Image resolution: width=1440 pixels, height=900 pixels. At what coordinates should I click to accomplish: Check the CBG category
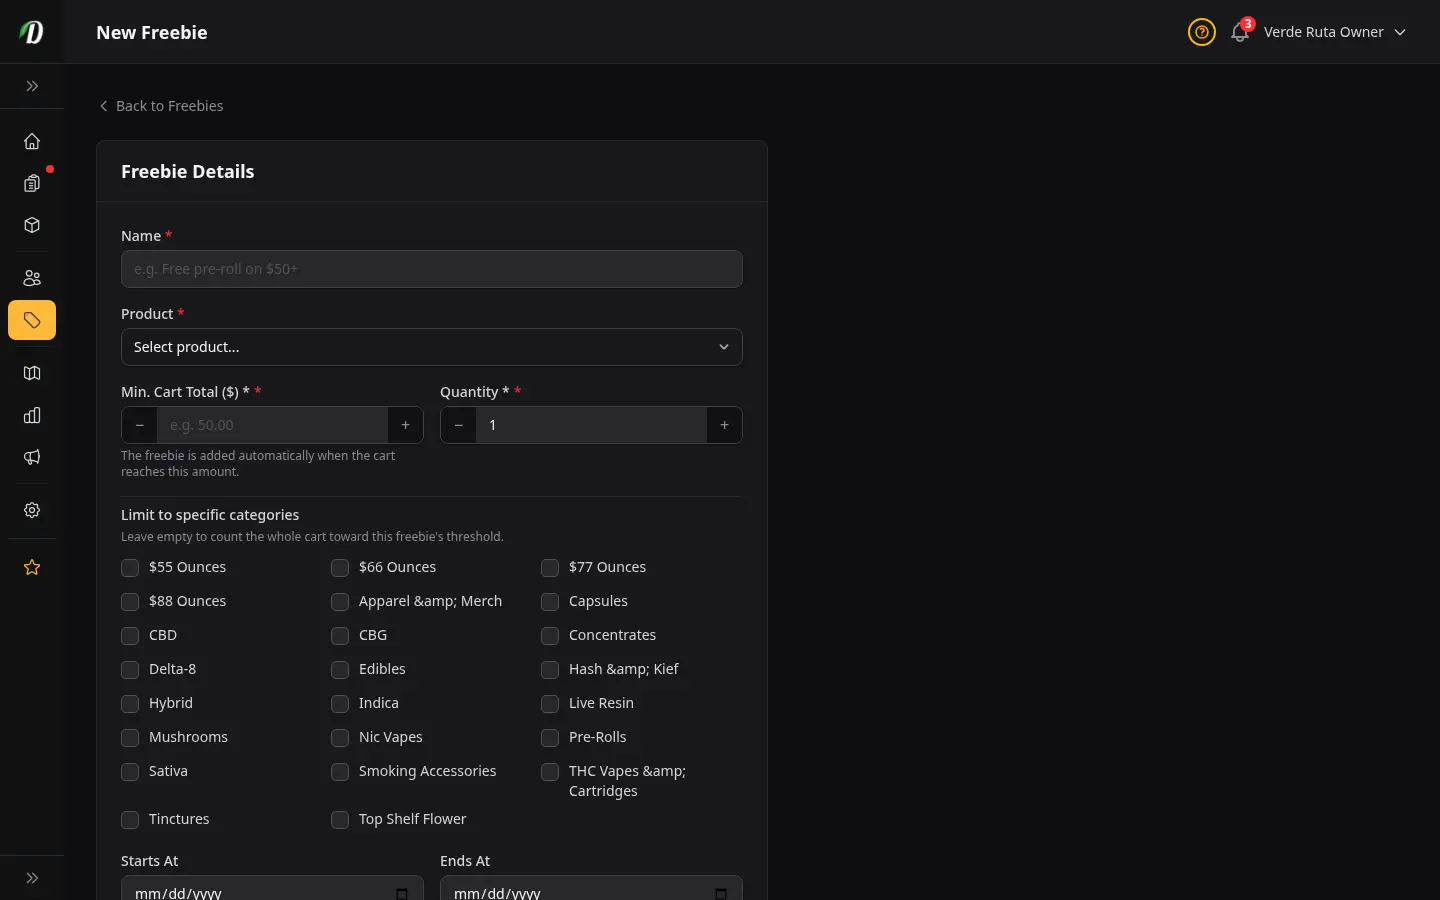coord(340,636)
